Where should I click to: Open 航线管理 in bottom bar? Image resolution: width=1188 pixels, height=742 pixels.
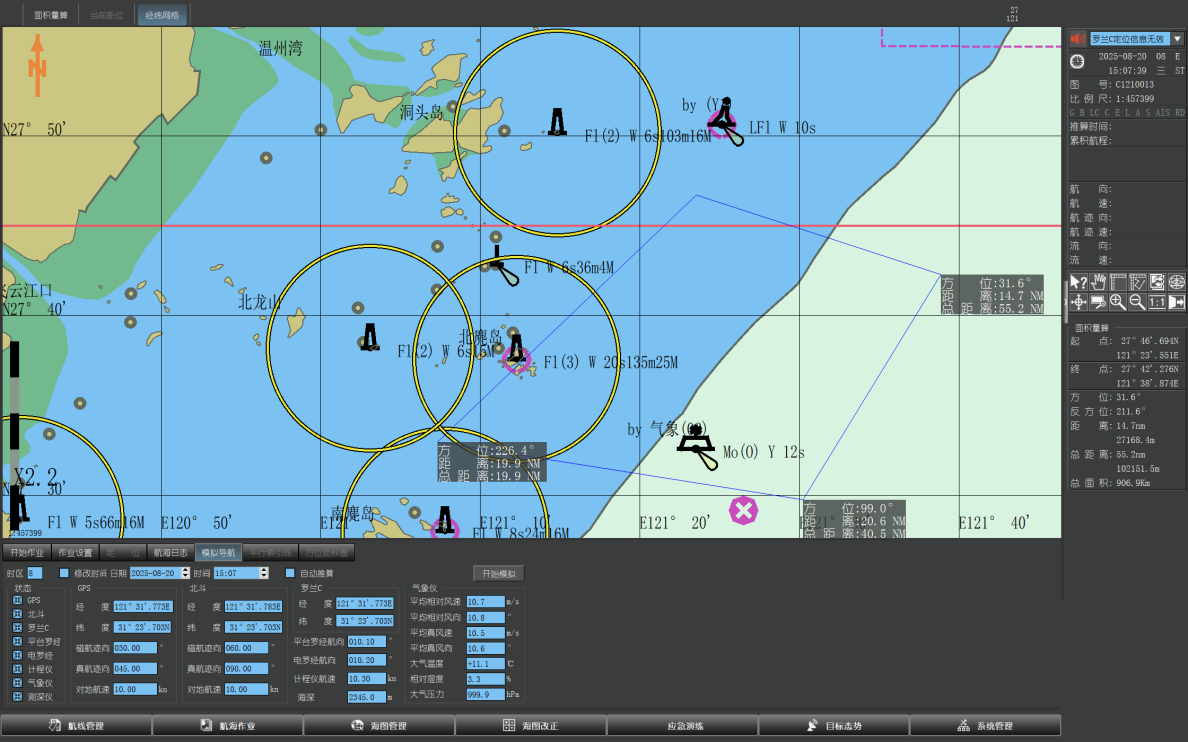[x=76, y=726]
